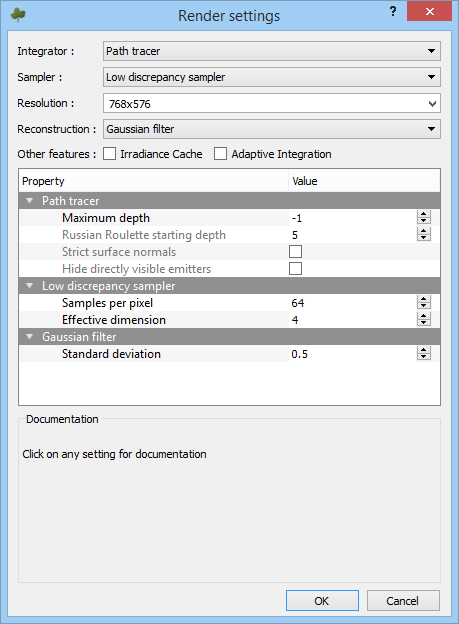Click the help question mark icon
This screenshot has height=624, width=459.
click(x=393, y=11)
